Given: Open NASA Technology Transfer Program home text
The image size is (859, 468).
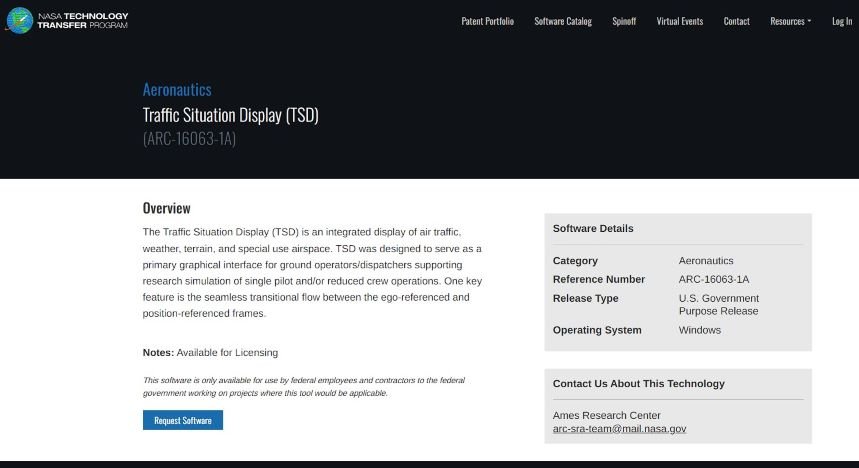Looking at the screenshot, I should coord(83,21).
